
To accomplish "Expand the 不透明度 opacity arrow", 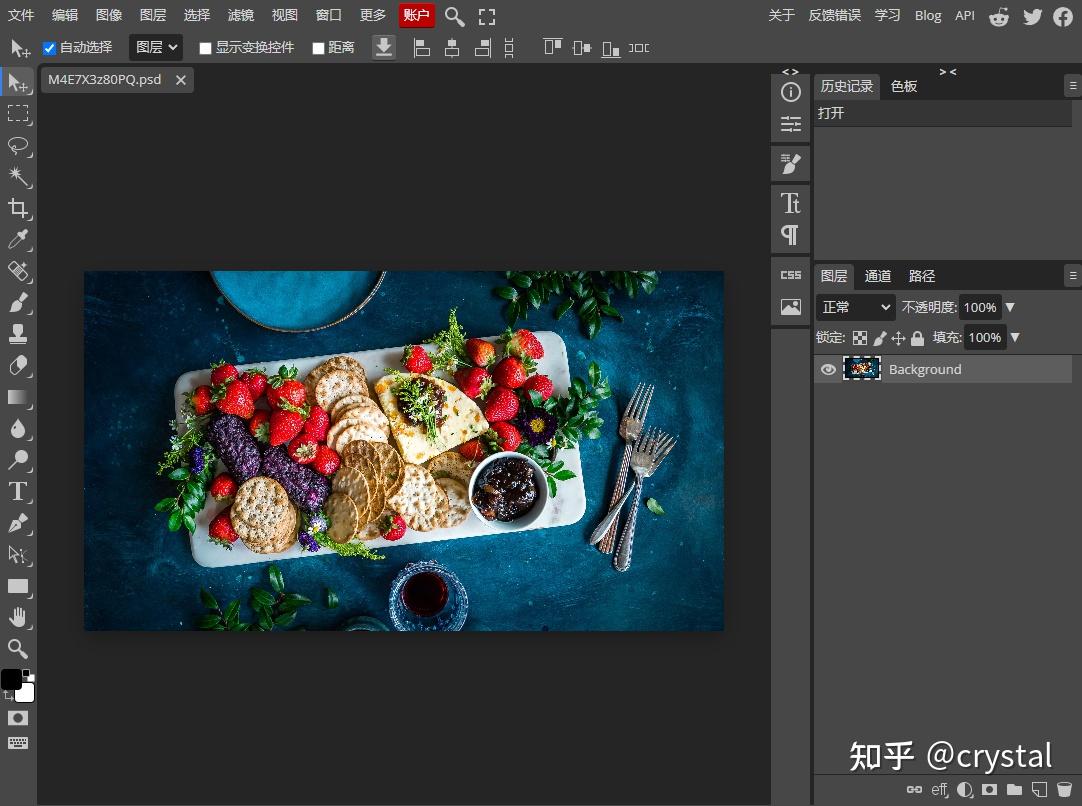I will tap(1010, 307).
